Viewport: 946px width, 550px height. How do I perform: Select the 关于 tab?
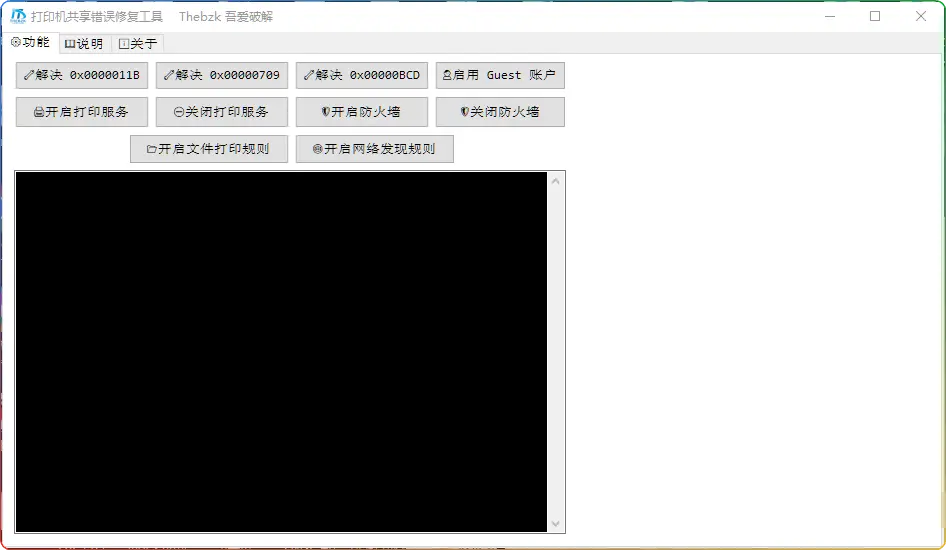(137, 44)
